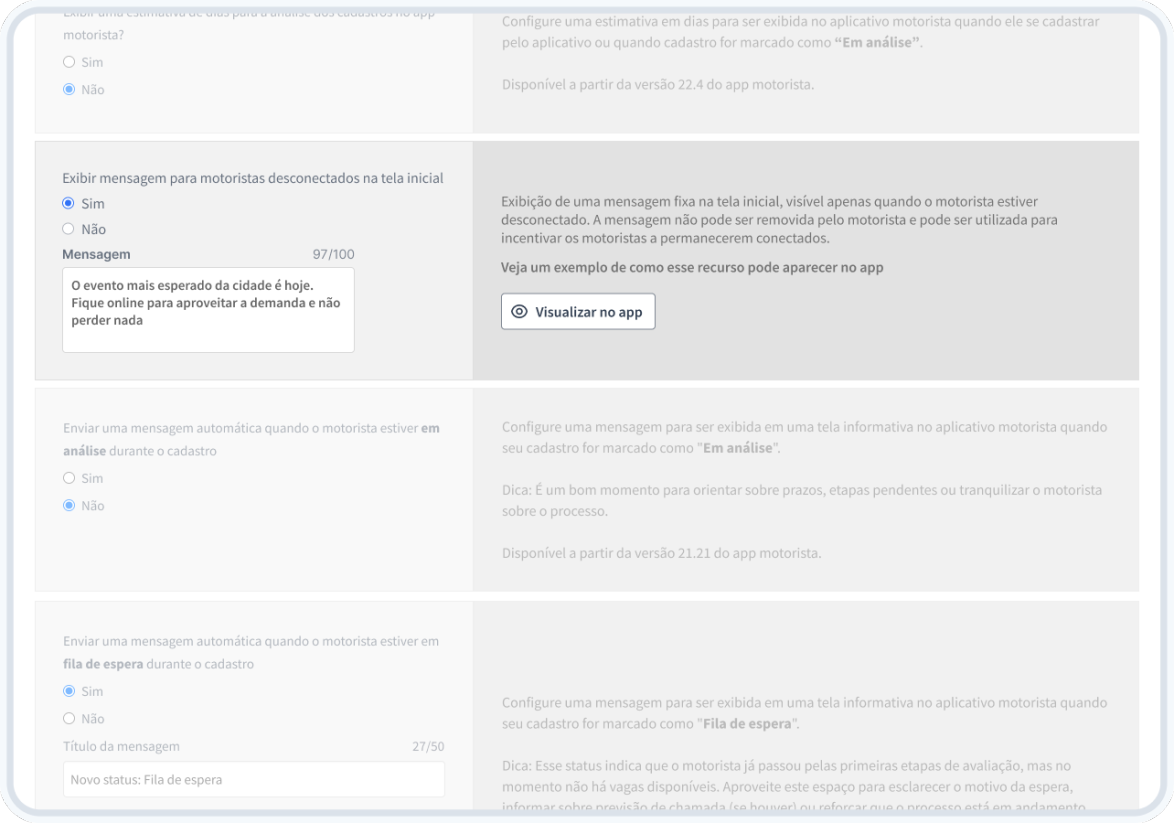Enable Sim for motoristas desconectados message
The image size is (1174, 823).
point(69,203)
